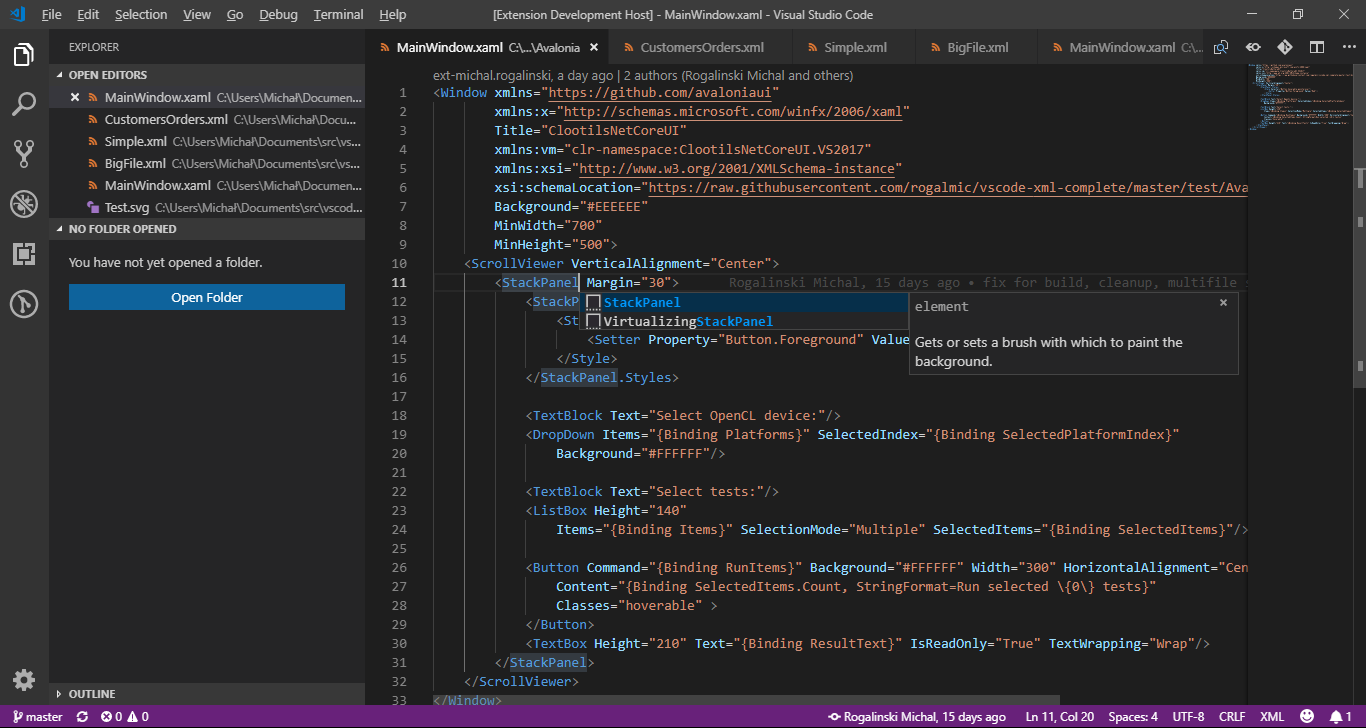Click the Open Folder button

point(206,297)
